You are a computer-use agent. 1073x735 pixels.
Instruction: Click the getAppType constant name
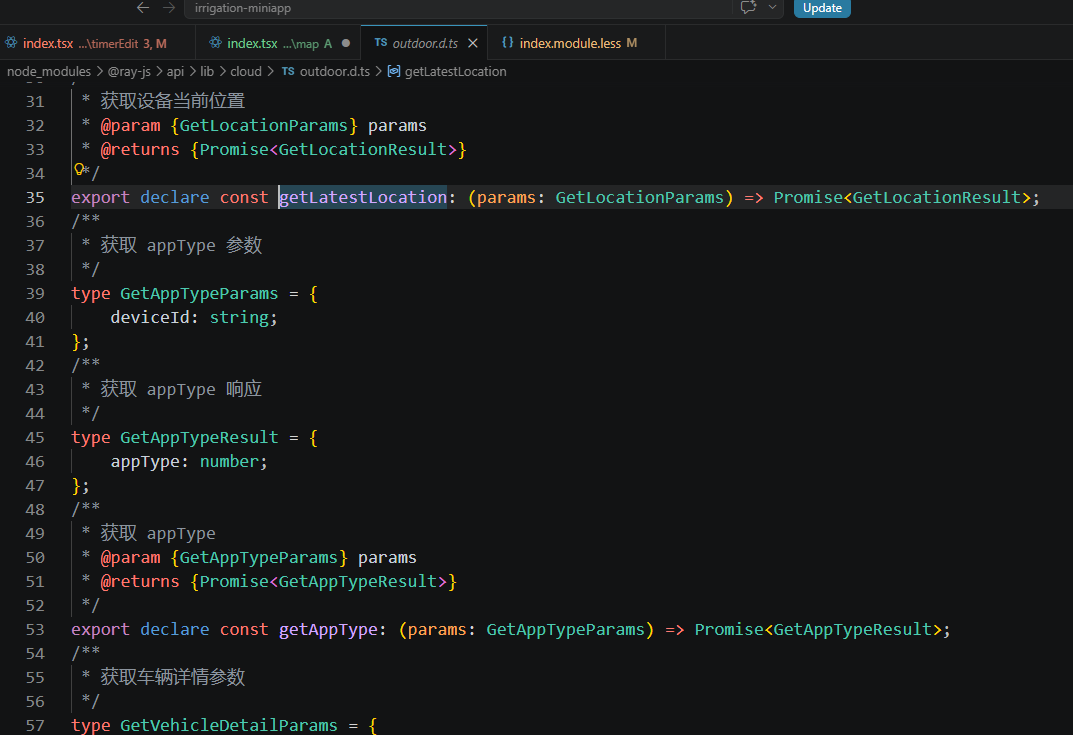328,630
